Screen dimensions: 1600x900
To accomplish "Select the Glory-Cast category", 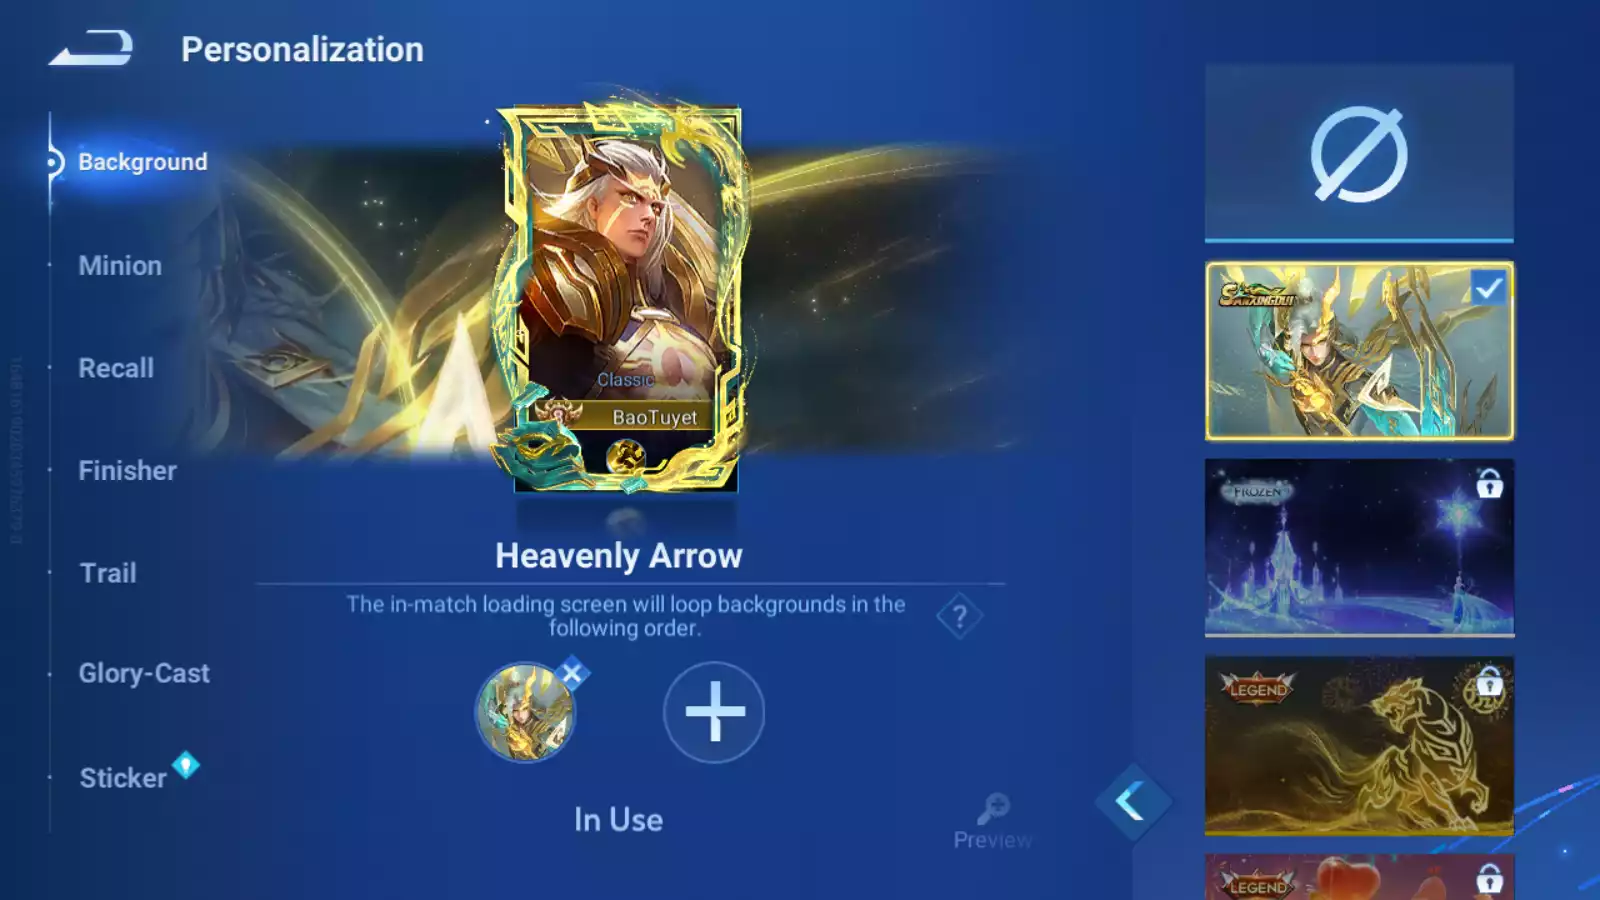I will coord(144,674).
